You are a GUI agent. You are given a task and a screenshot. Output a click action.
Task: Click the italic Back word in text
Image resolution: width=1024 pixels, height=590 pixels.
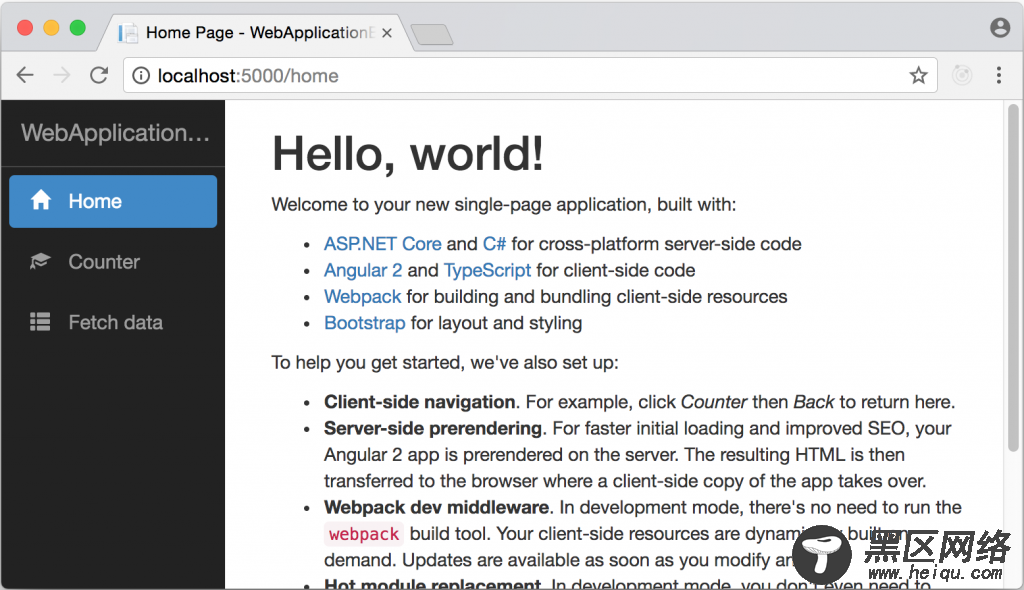814,402
